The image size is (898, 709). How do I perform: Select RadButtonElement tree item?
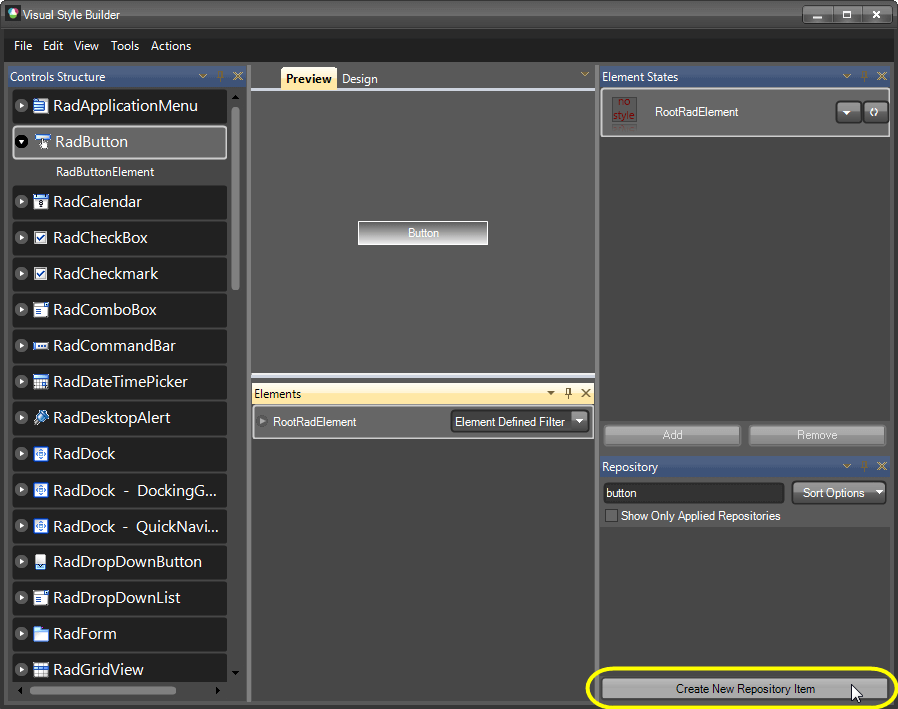coord(105,172)
